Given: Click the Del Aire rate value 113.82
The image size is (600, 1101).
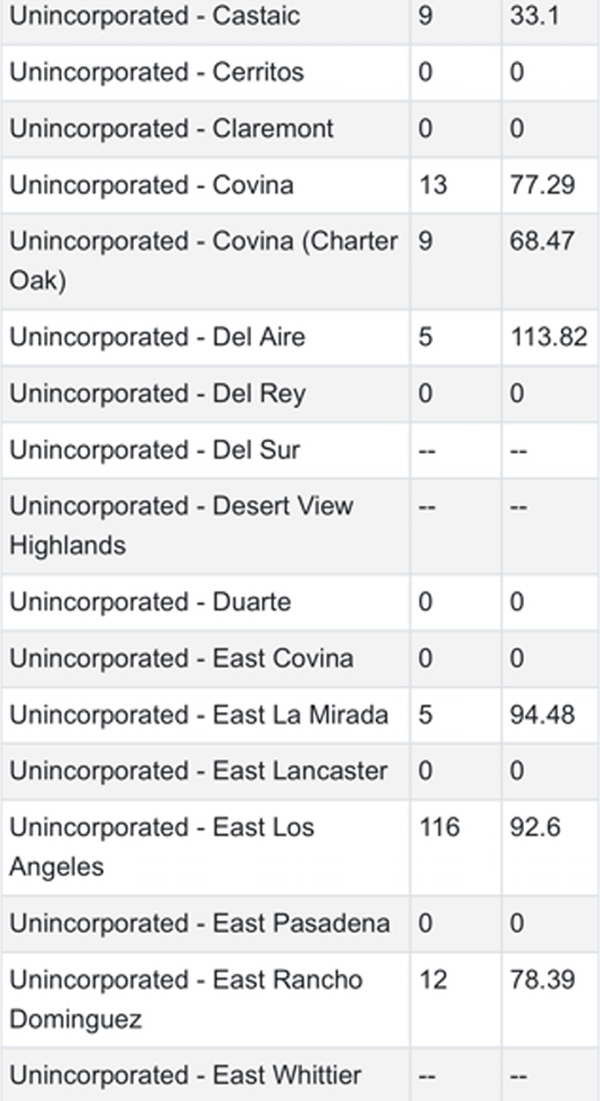Looking at the screenshot, I should point(549,337).
